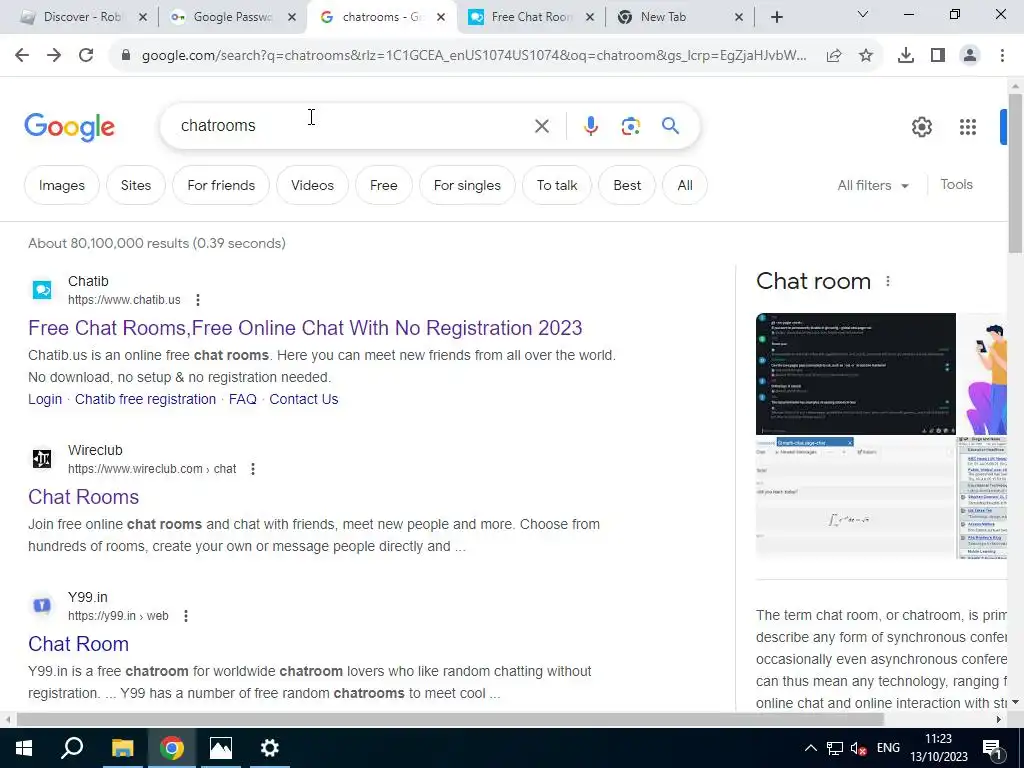Open more options for Y99.in result

click(186, 616)
